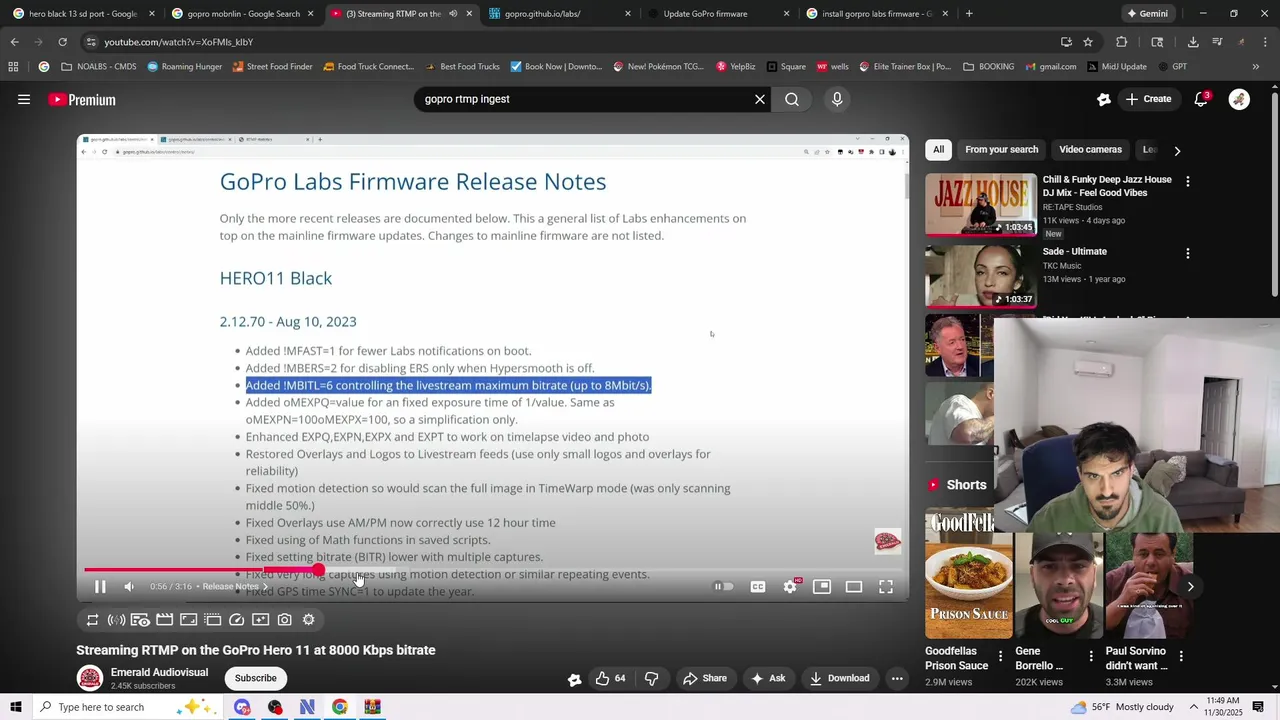Select the All filter chip
The width and height of the screenshot is (1280, 720).
tap(938, 150)
